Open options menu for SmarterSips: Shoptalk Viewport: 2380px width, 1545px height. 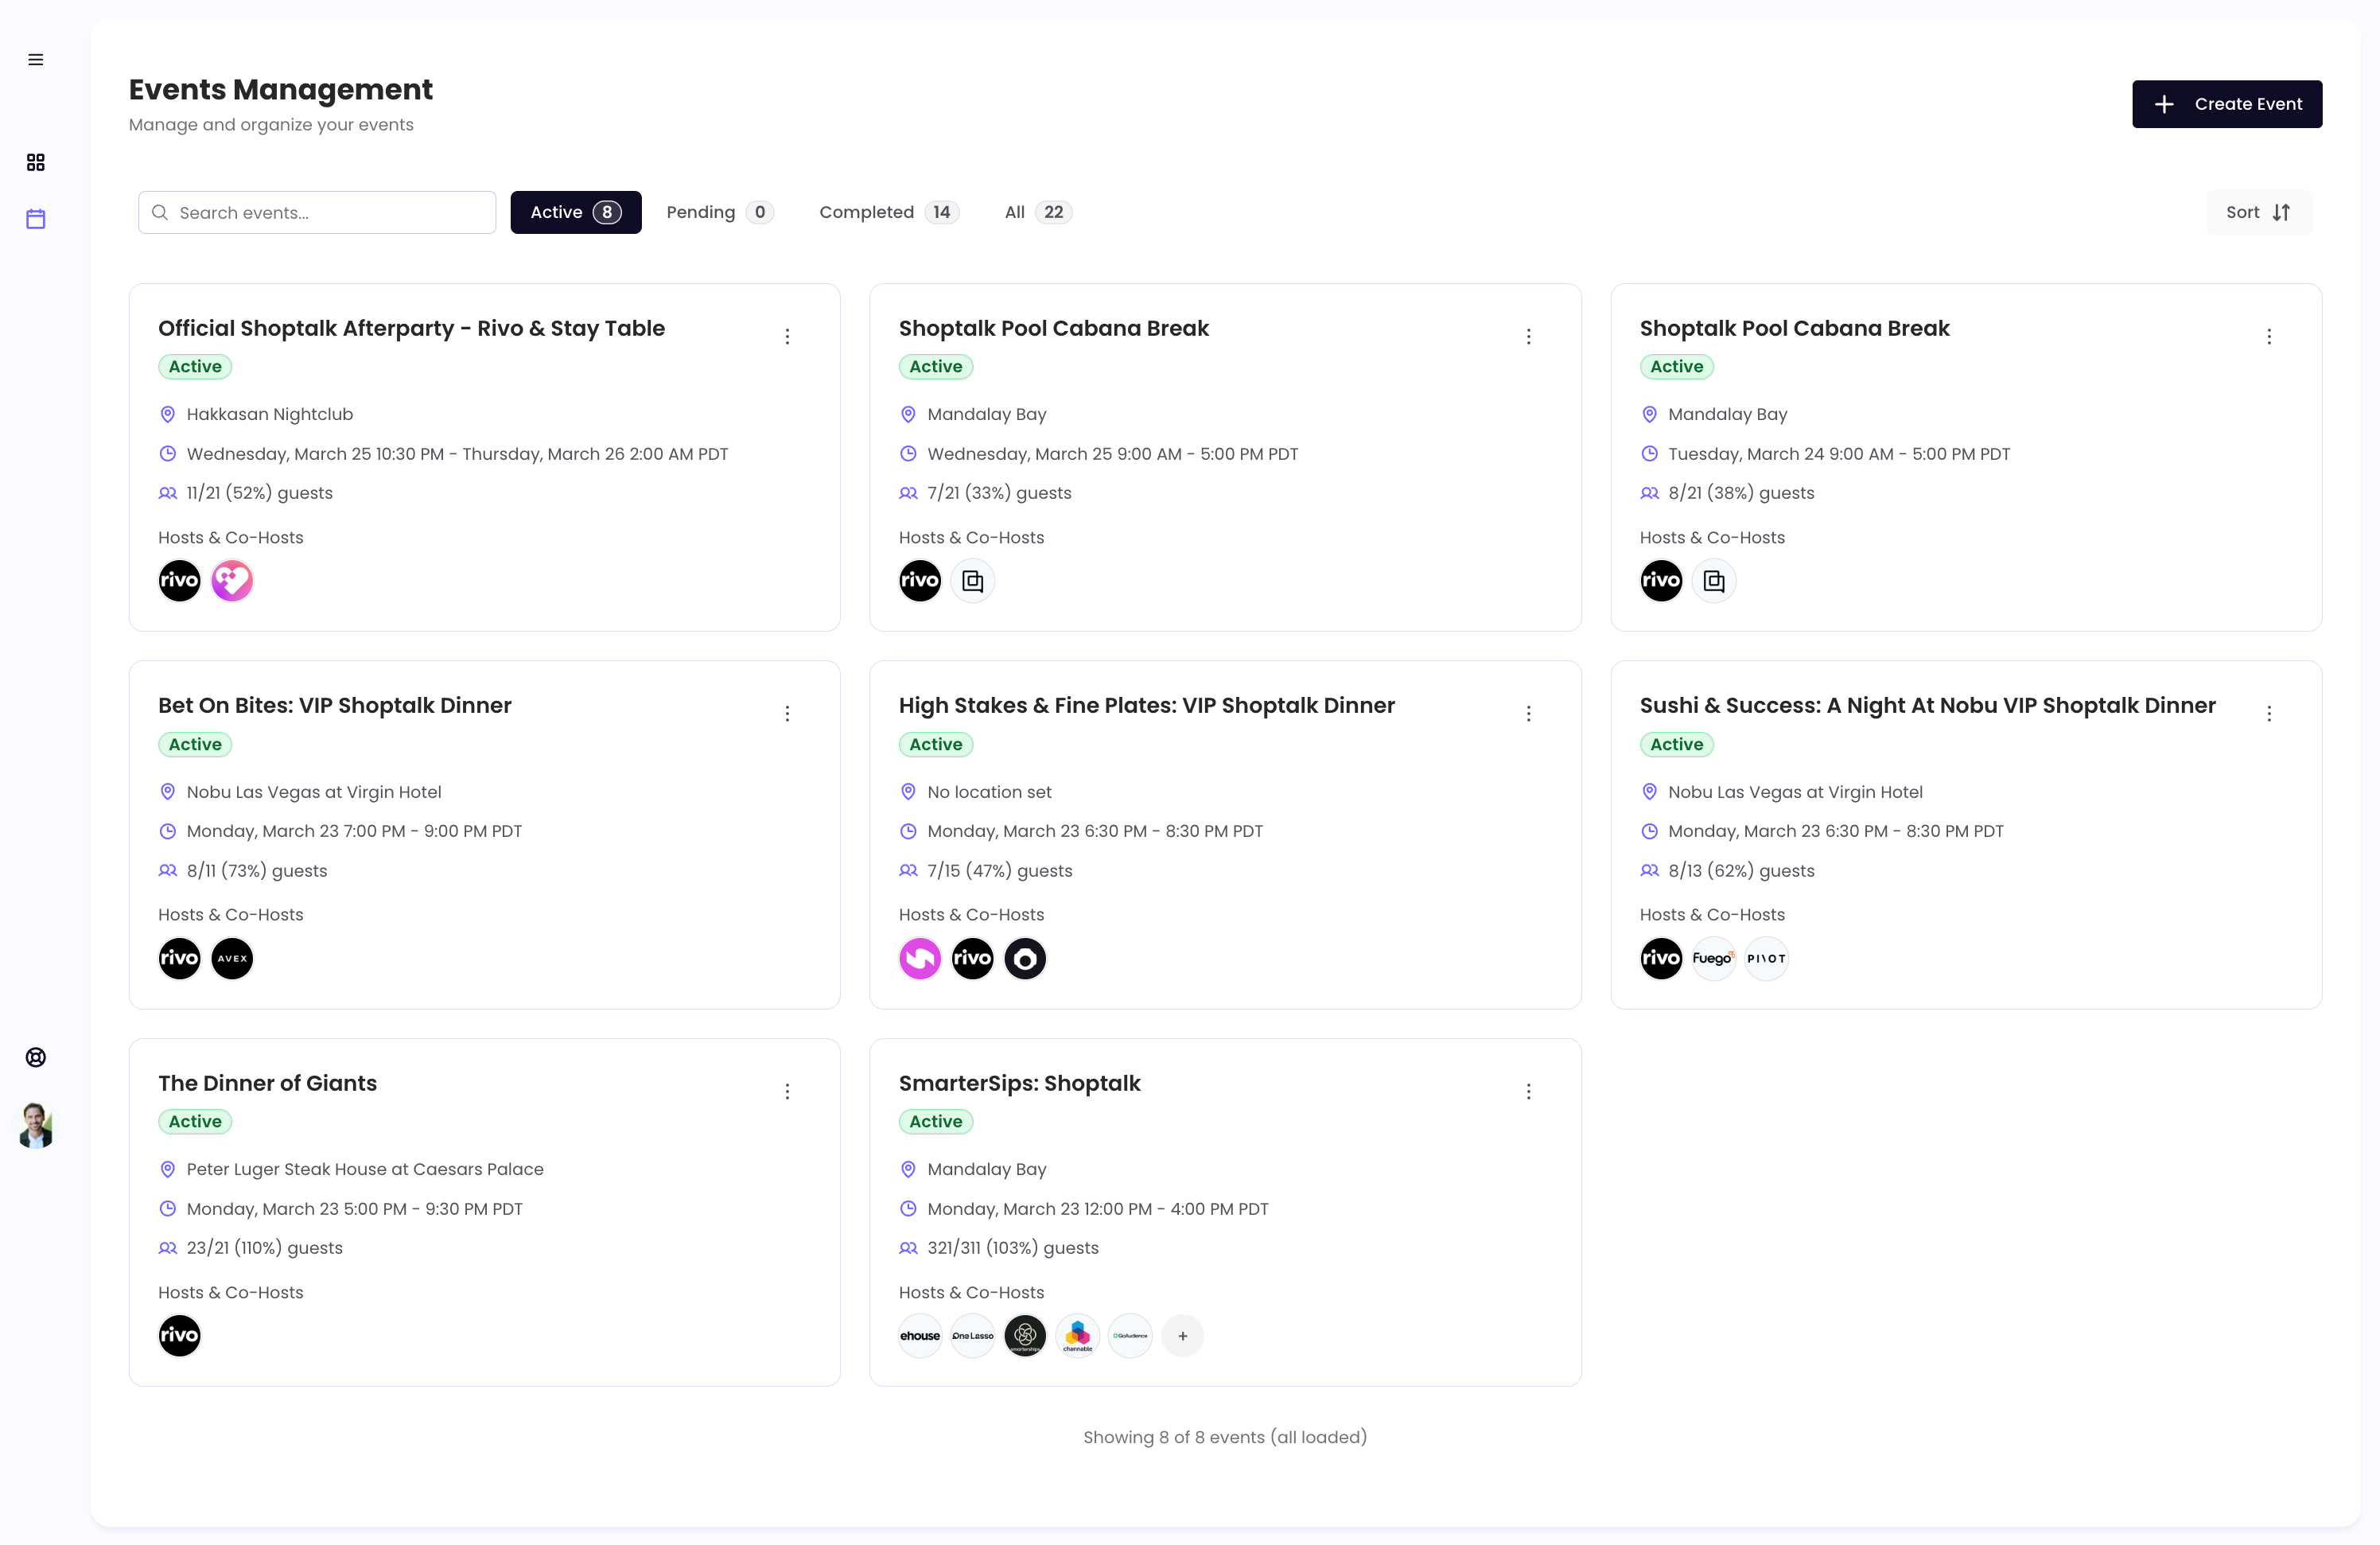click(x=1528, y=1091)
